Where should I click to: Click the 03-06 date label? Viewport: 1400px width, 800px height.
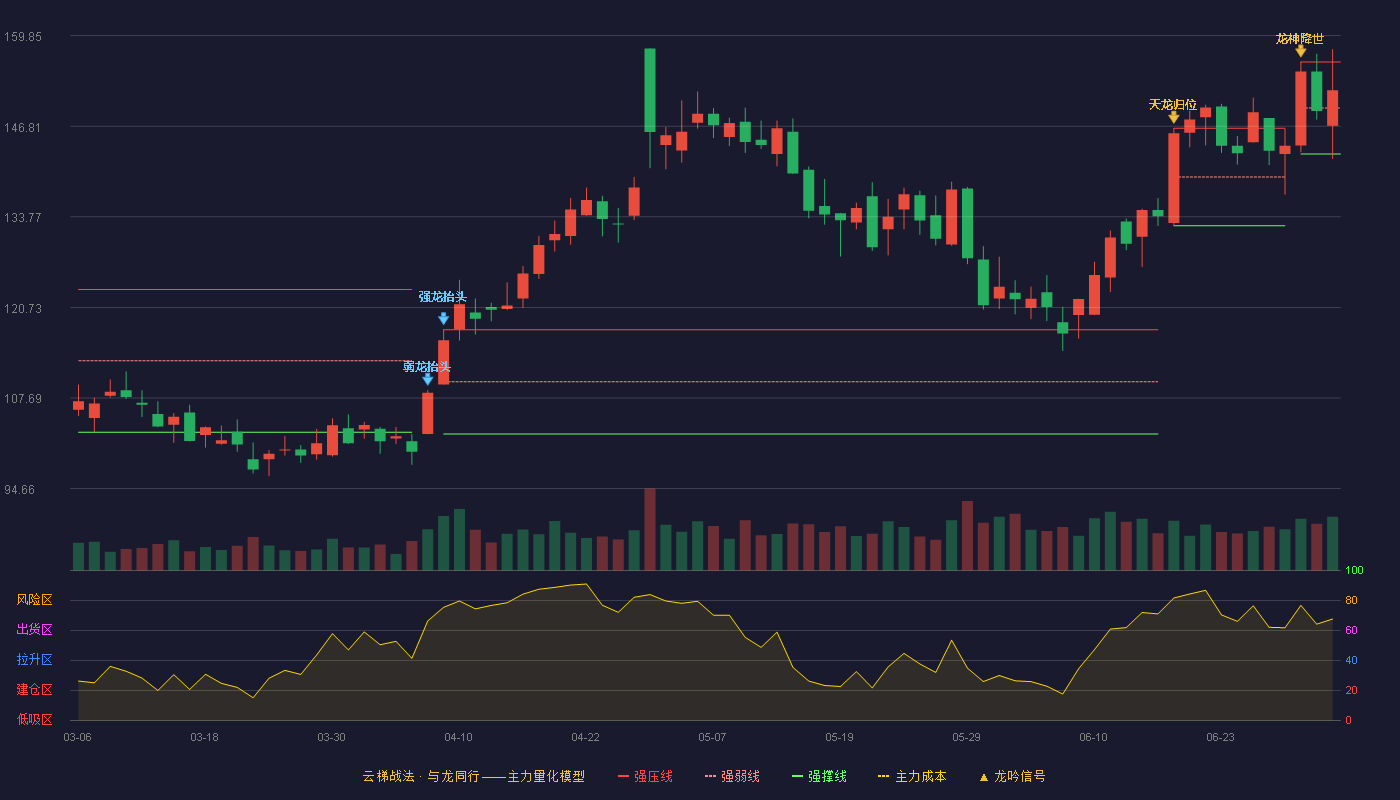(77, 737)
